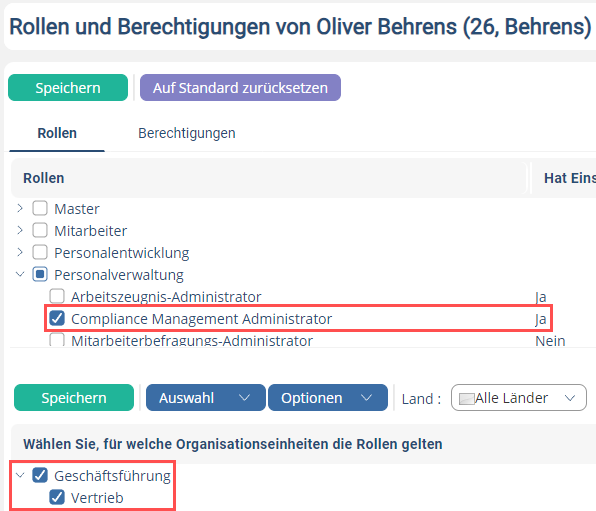Uncheck the Geschäftsführung organisation unit
Viewport: 596px width, 511px height.
click(x=40, y=475)
